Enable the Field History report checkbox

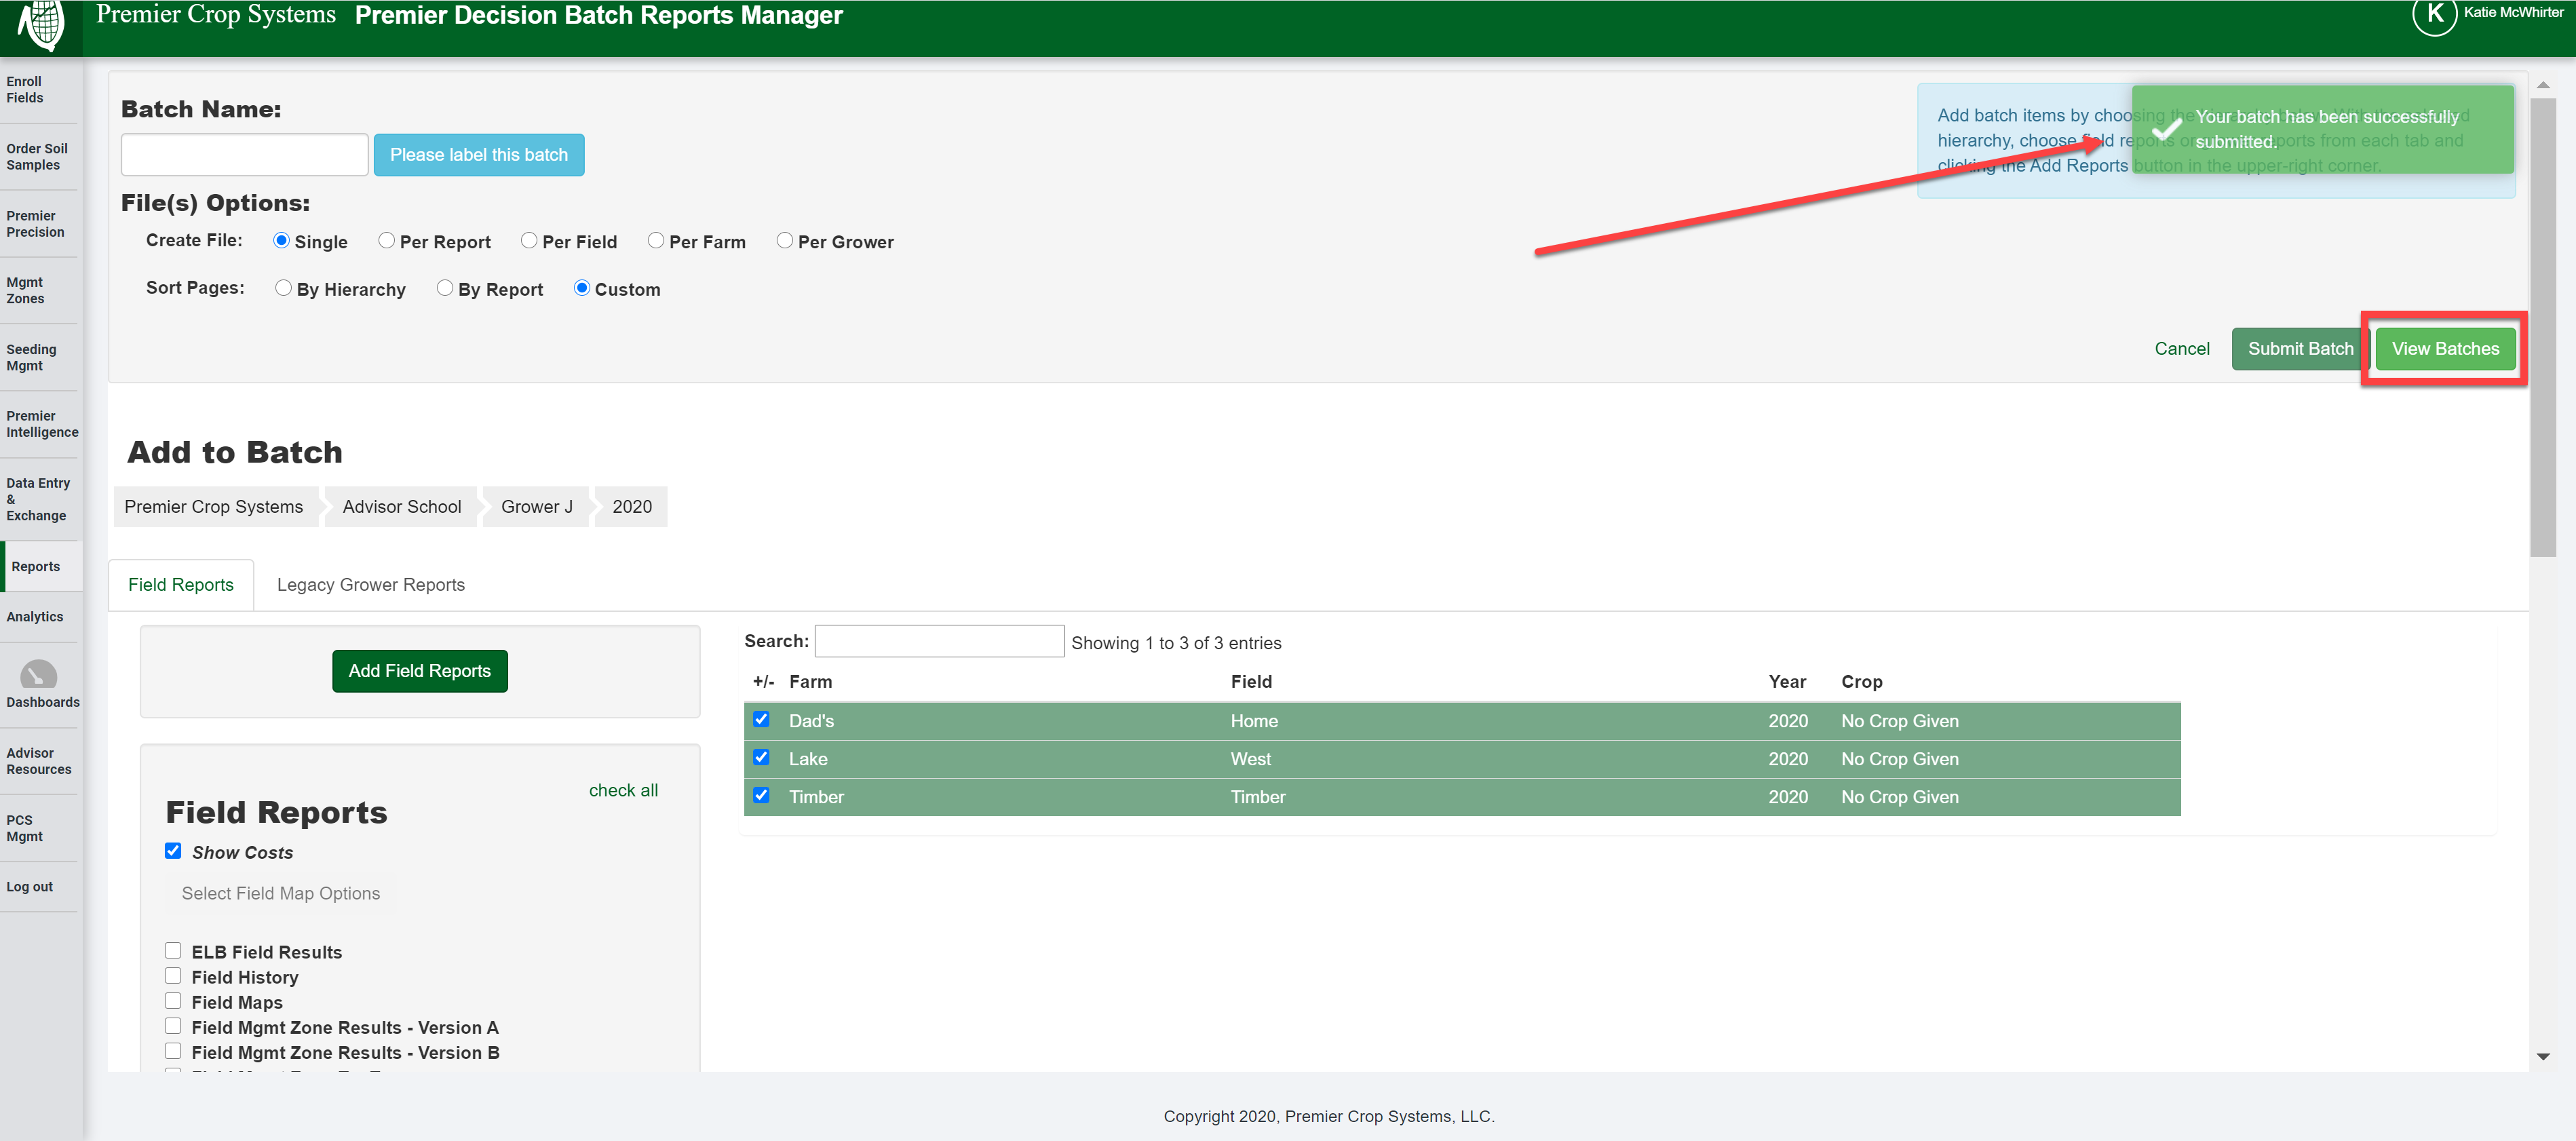coord(173,975)
